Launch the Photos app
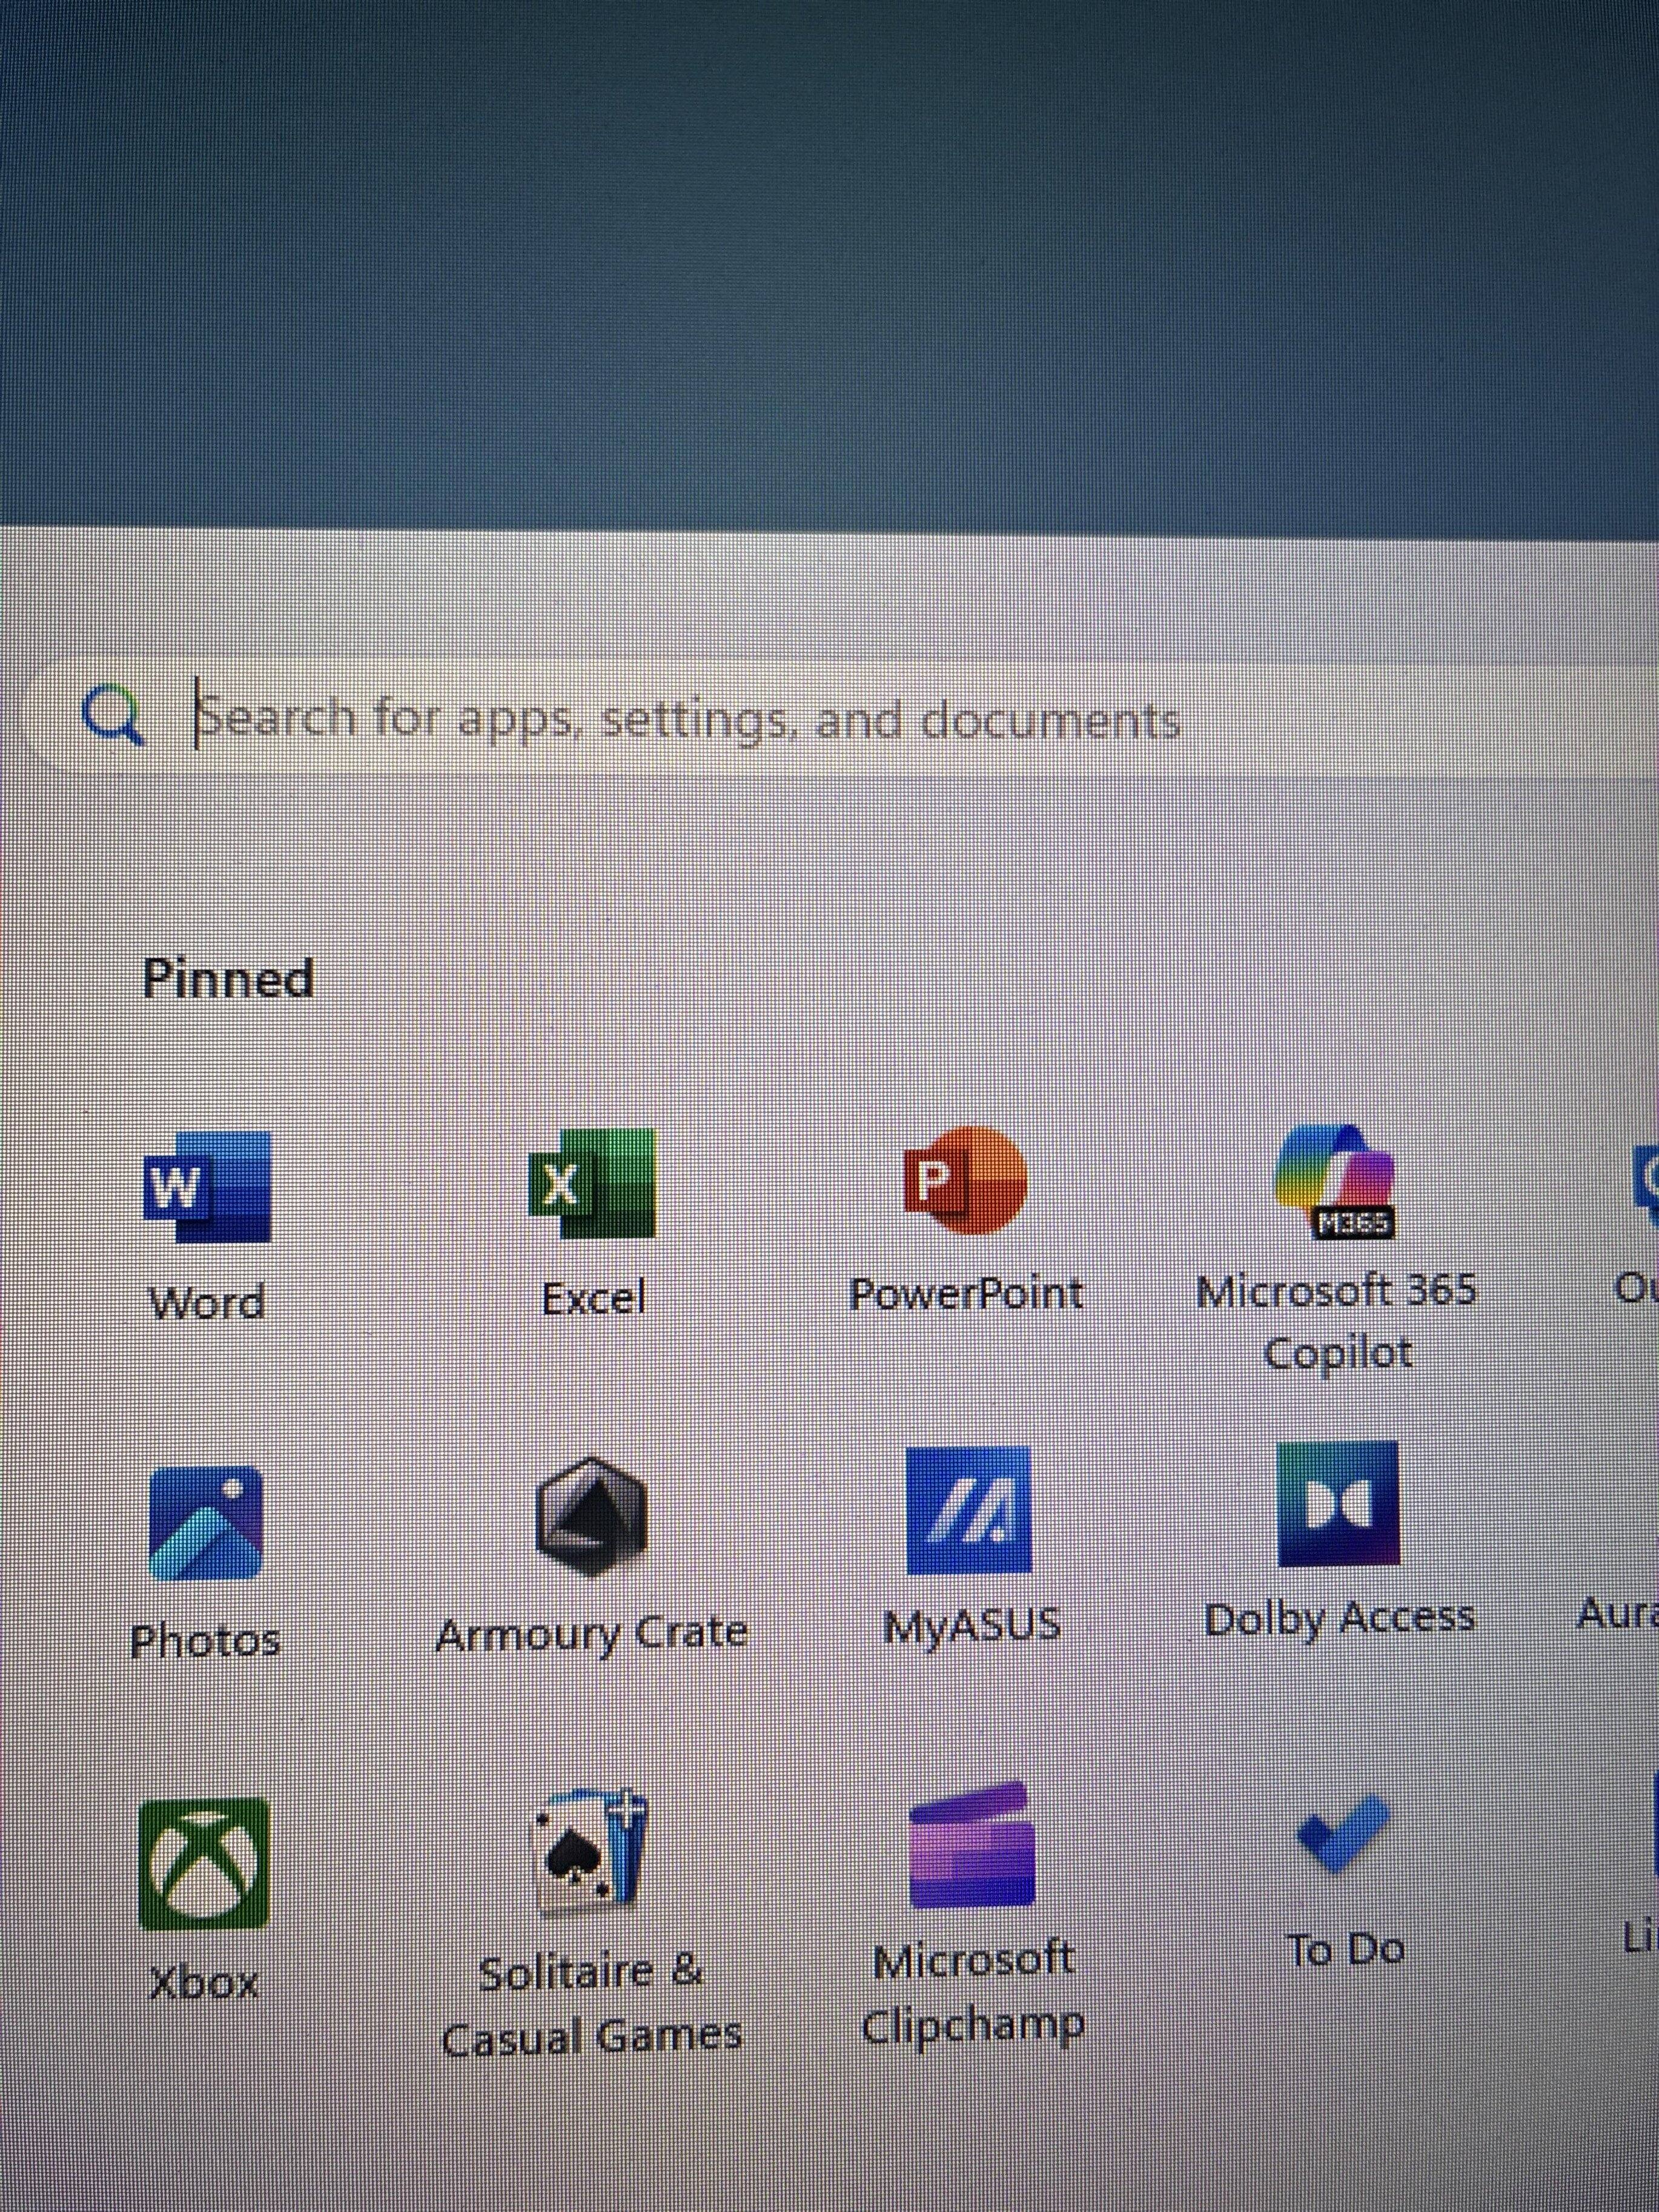 (x=206, y=1522)
